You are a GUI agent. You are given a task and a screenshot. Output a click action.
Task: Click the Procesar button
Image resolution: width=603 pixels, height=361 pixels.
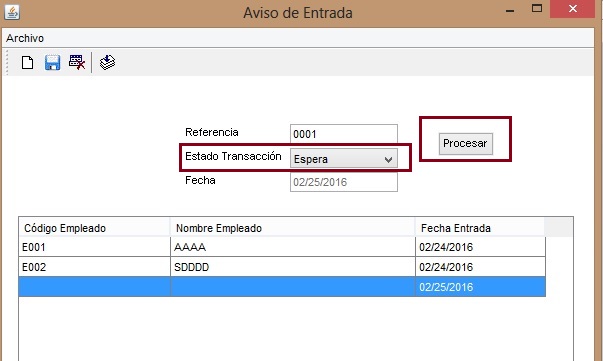click(x=466, y=144)
